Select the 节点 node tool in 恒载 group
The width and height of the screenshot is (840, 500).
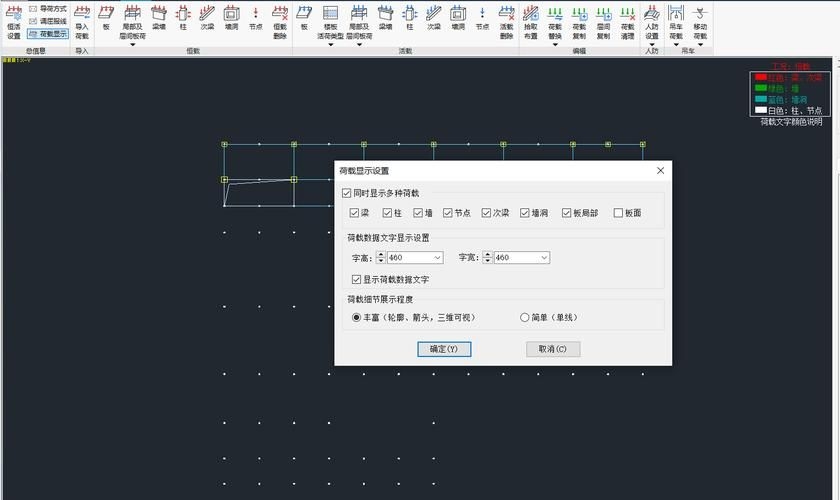(x=256, y=18)
